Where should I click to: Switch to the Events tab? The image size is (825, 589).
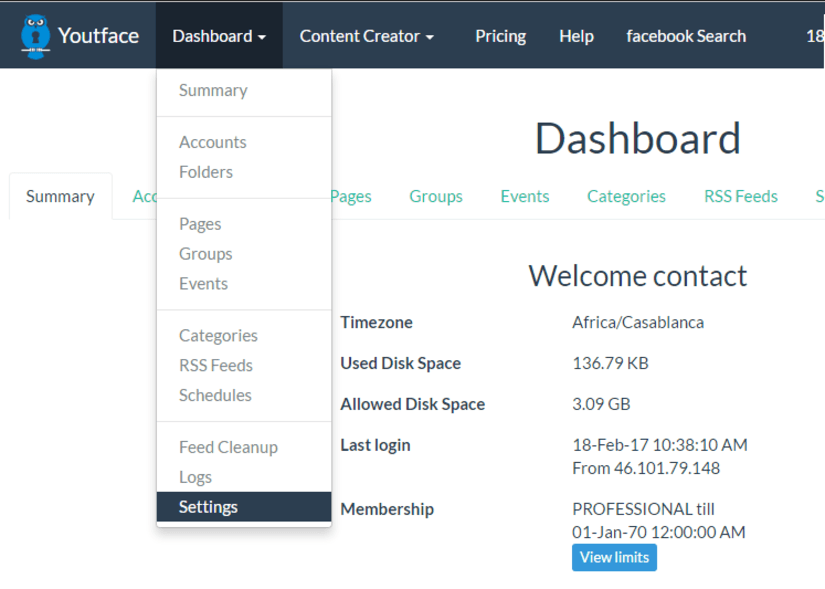525,196
